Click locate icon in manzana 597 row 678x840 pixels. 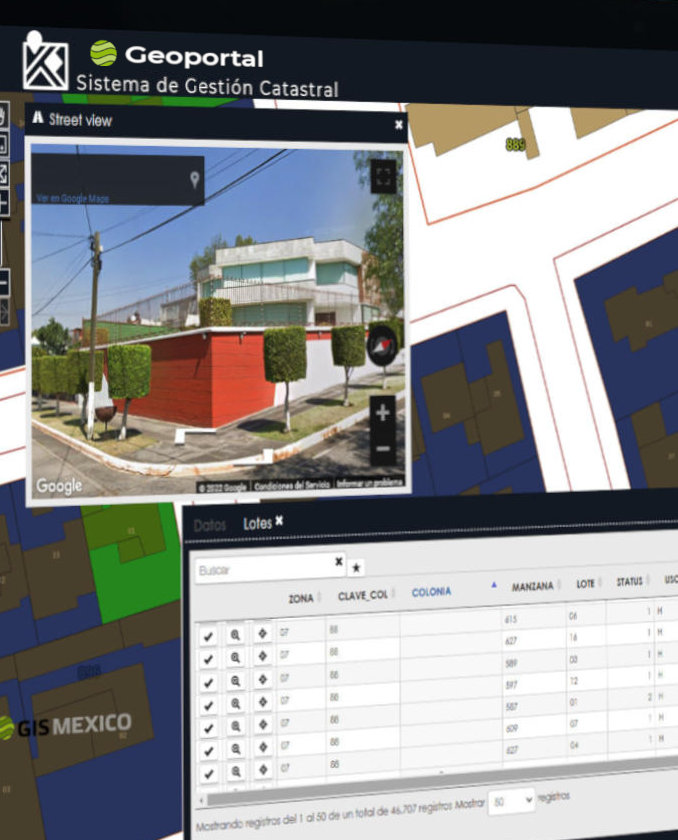[x=262, y=701]
